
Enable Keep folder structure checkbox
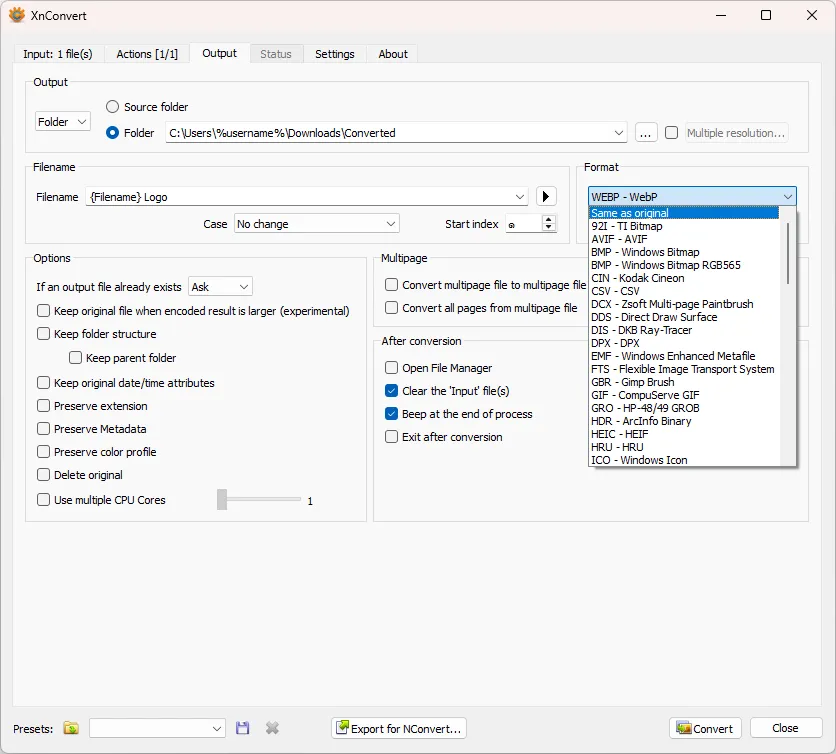pyautogui.click(x=43, y=334)
